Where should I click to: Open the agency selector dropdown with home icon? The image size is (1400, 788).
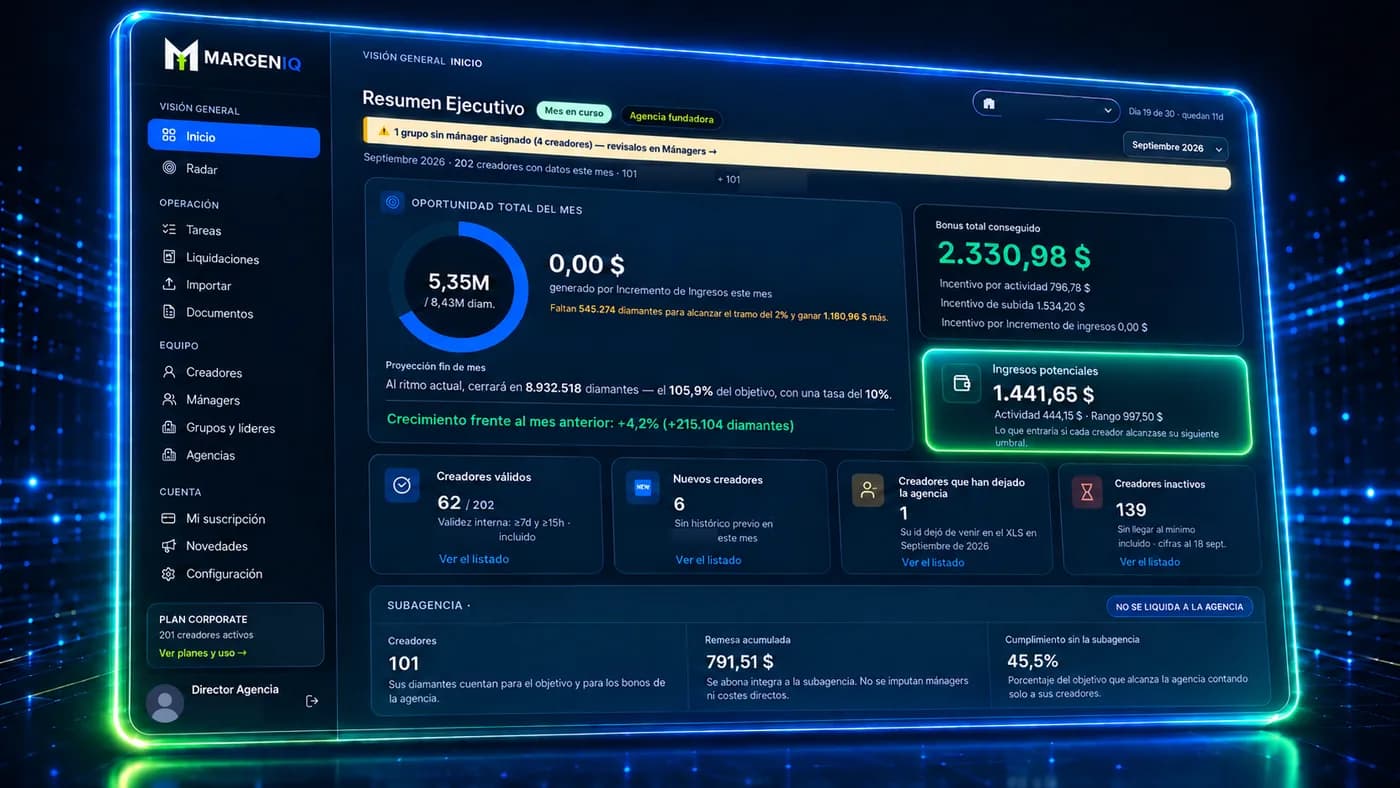[x=1046, y=106]
